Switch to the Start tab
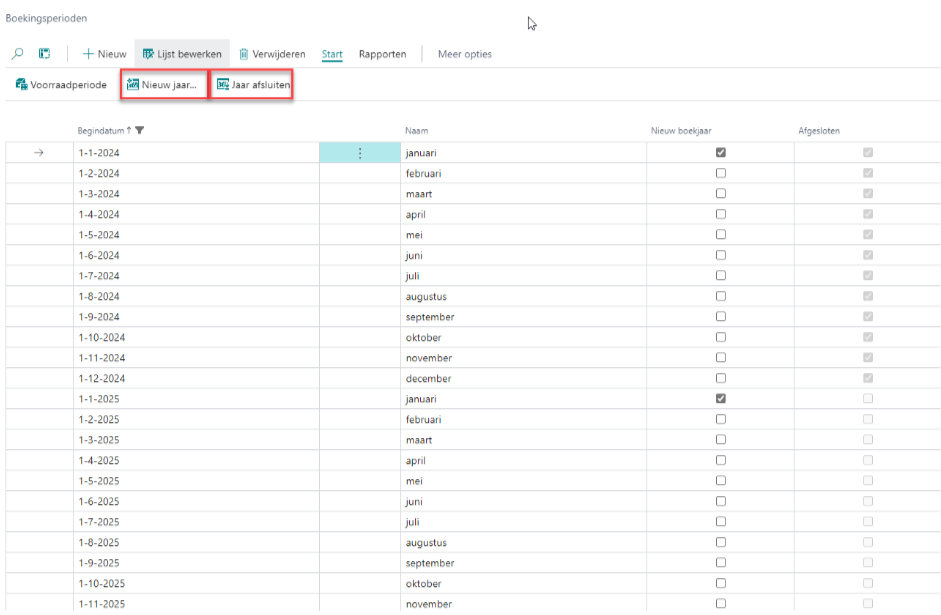The width and height of the screenshot is (941, 615). point(332,54)
